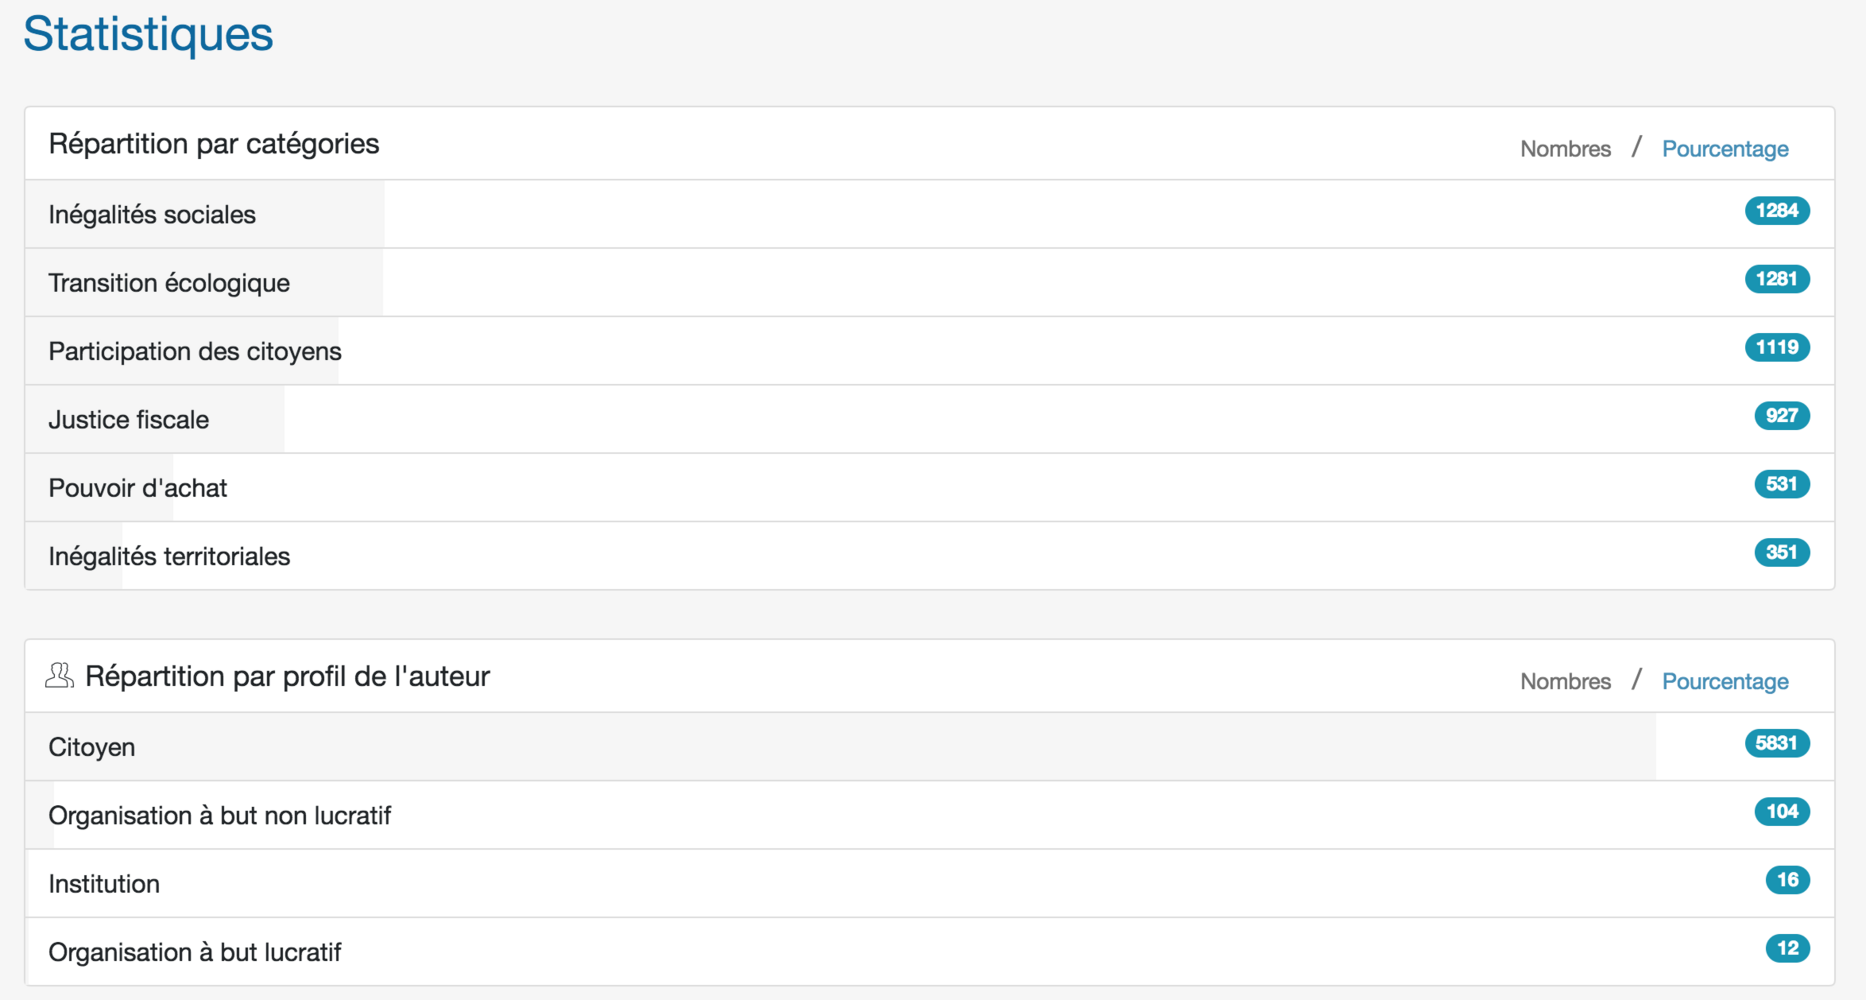Screen dimensions: 1866x1000
Task: Click the 16 Institution badge
Action: click(x=1787, y=880)
